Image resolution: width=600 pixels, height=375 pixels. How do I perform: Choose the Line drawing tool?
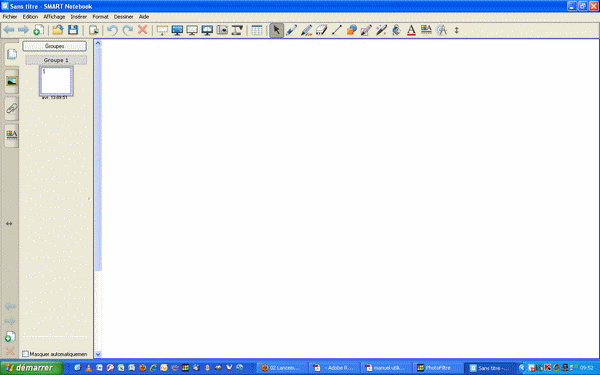click(336, 30)
